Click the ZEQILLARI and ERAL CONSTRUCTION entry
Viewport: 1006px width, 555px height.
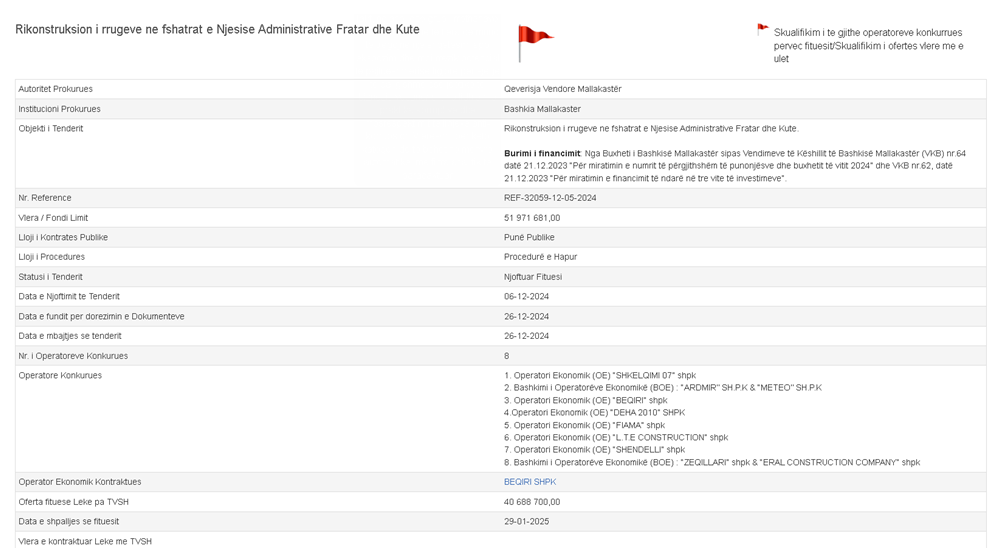[711, 463]
